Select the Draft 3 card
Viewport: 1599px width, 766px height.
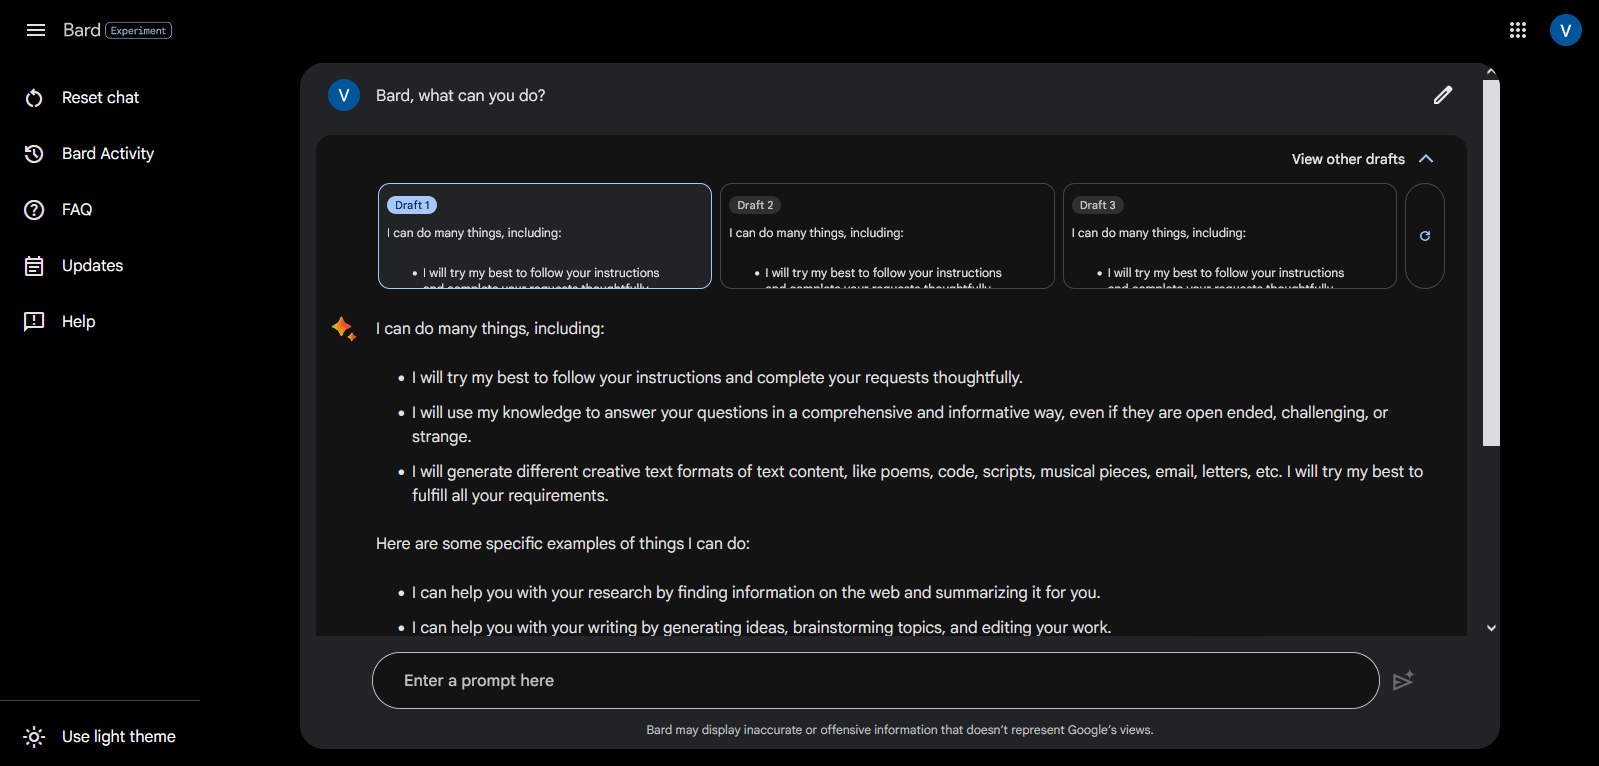1230,236
